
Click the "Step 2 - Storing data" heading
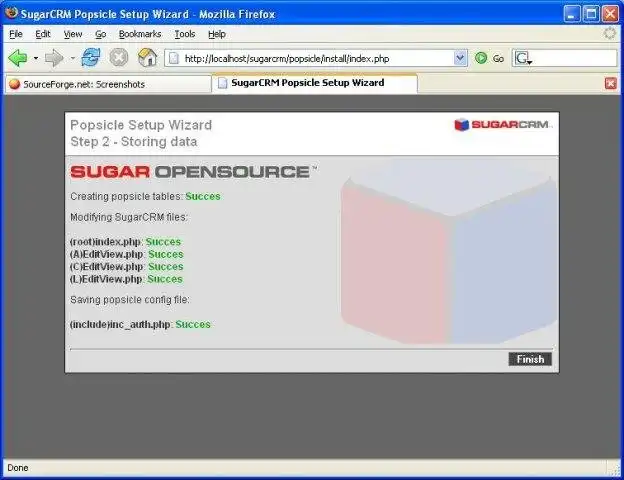click(133, 142)
